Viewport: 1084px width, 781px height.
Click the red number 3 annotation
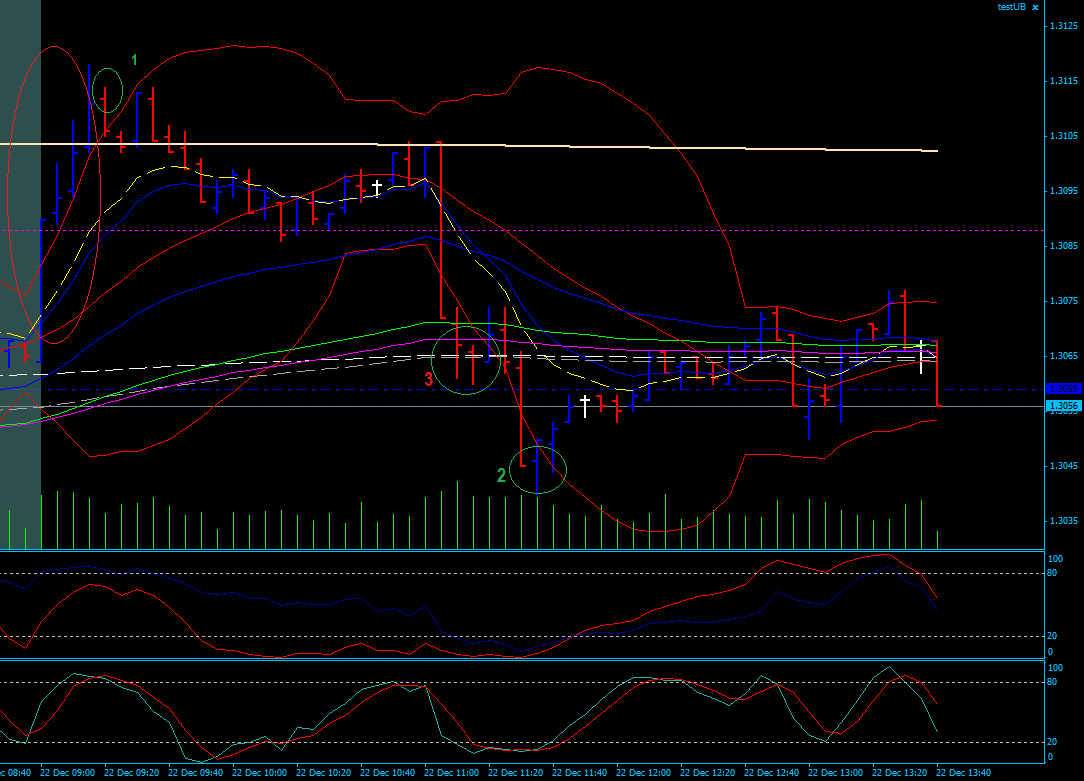[429, 378]
